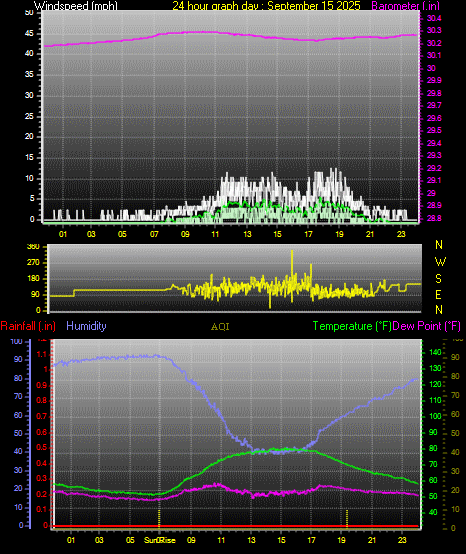Click hour 15 on the bottom humidity graph time axis
Viewport: 466px width, 554px height.
click(281, 540)
